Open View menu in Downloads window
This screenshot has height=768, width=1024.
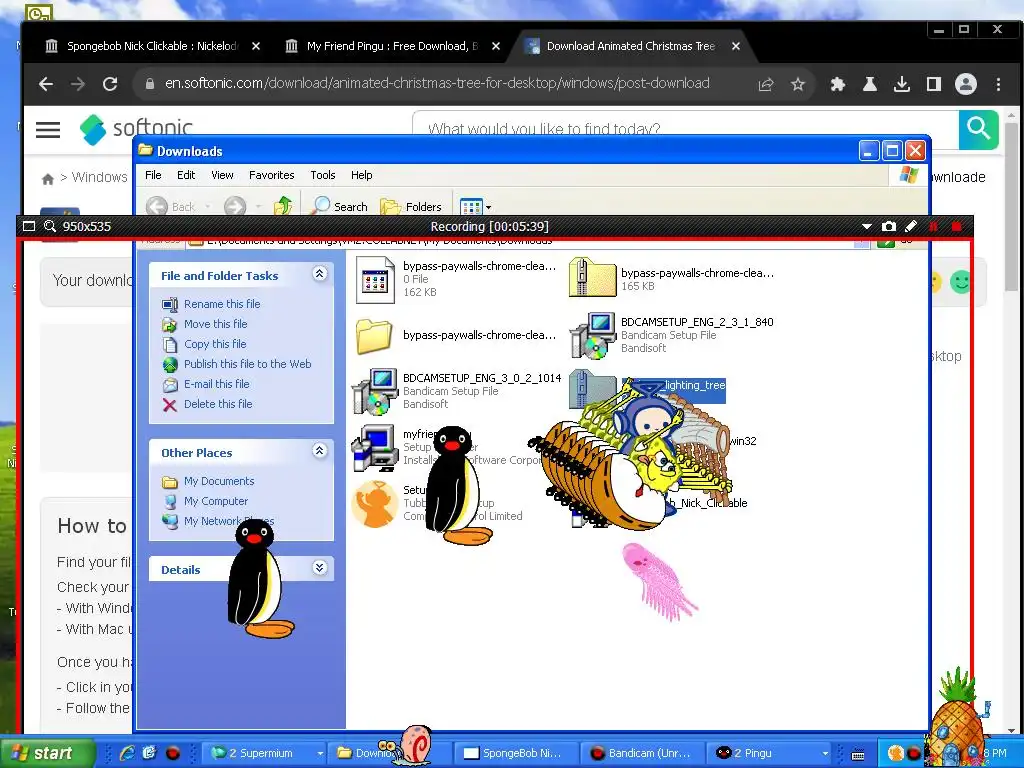pyautogui.click(x=222, y=175)
